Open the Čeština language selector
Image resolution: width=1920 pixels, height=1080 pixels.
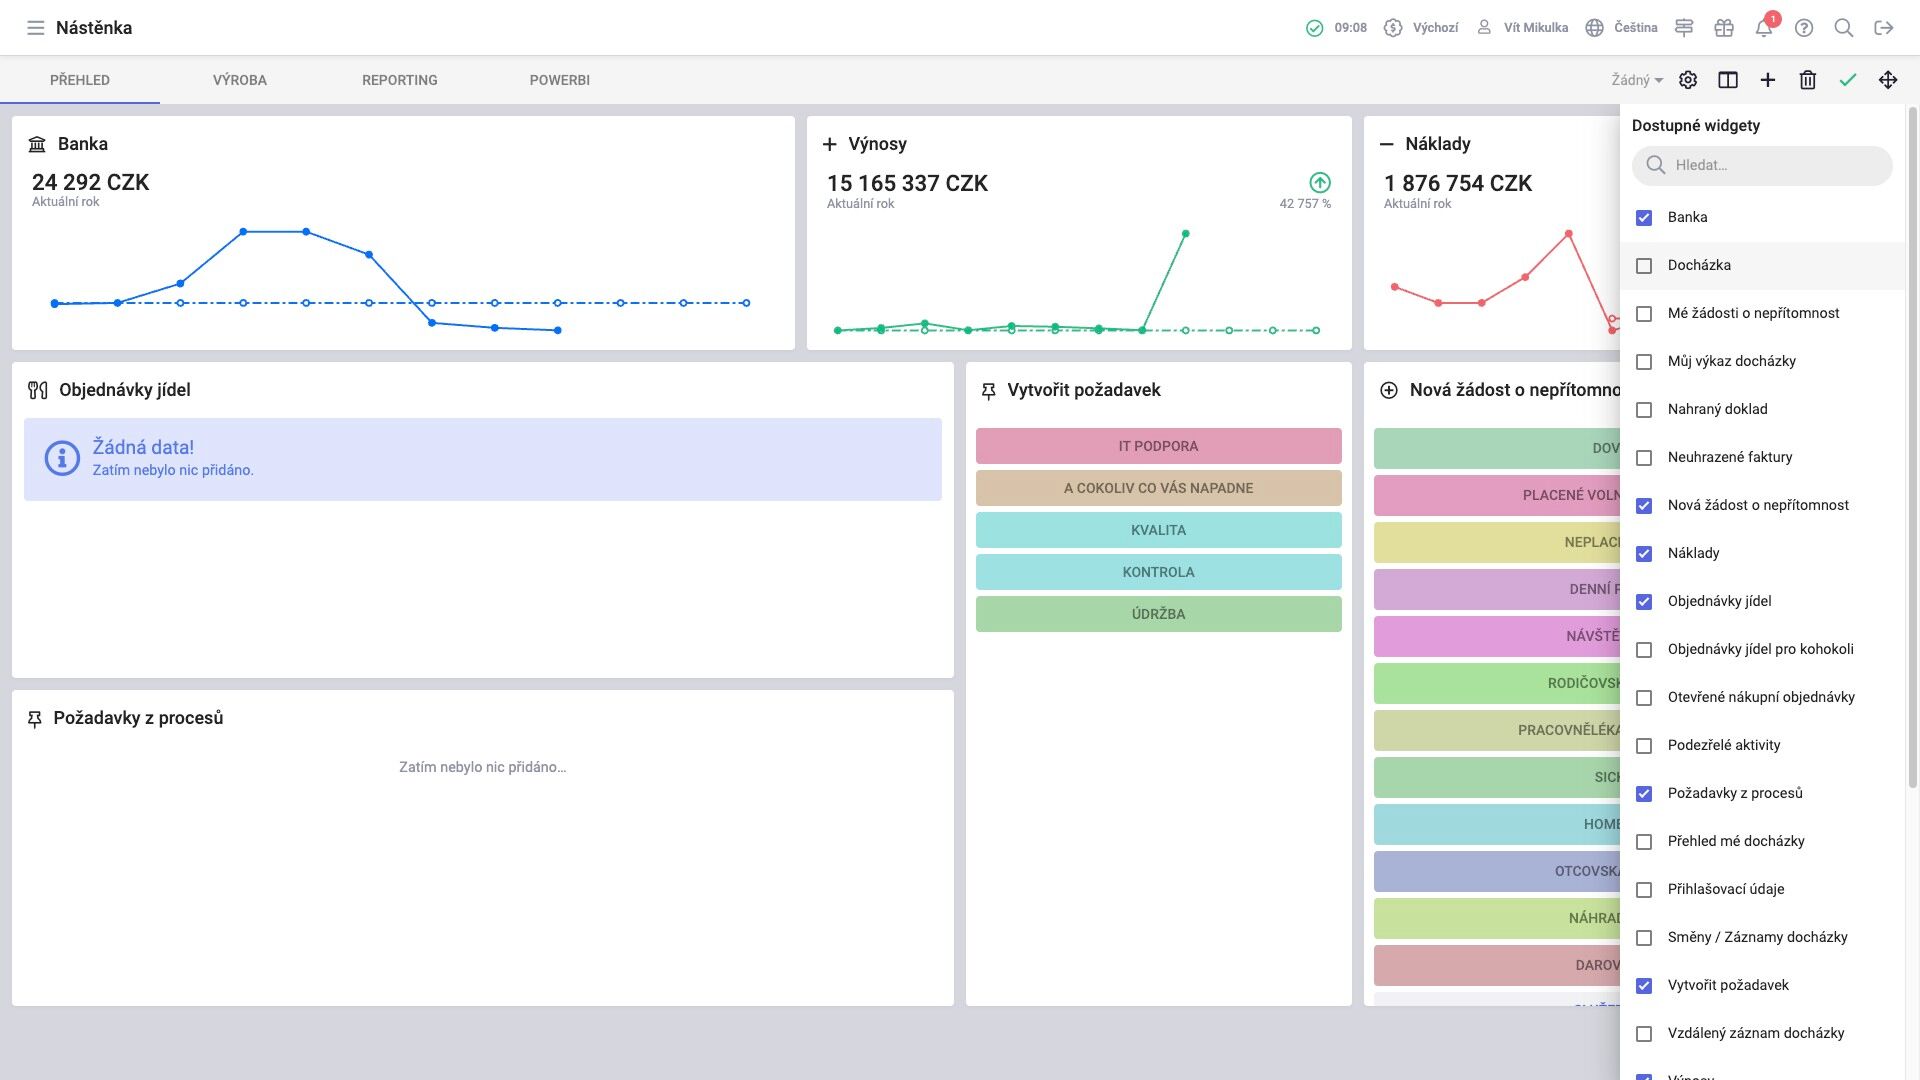tap(1622, 28)
